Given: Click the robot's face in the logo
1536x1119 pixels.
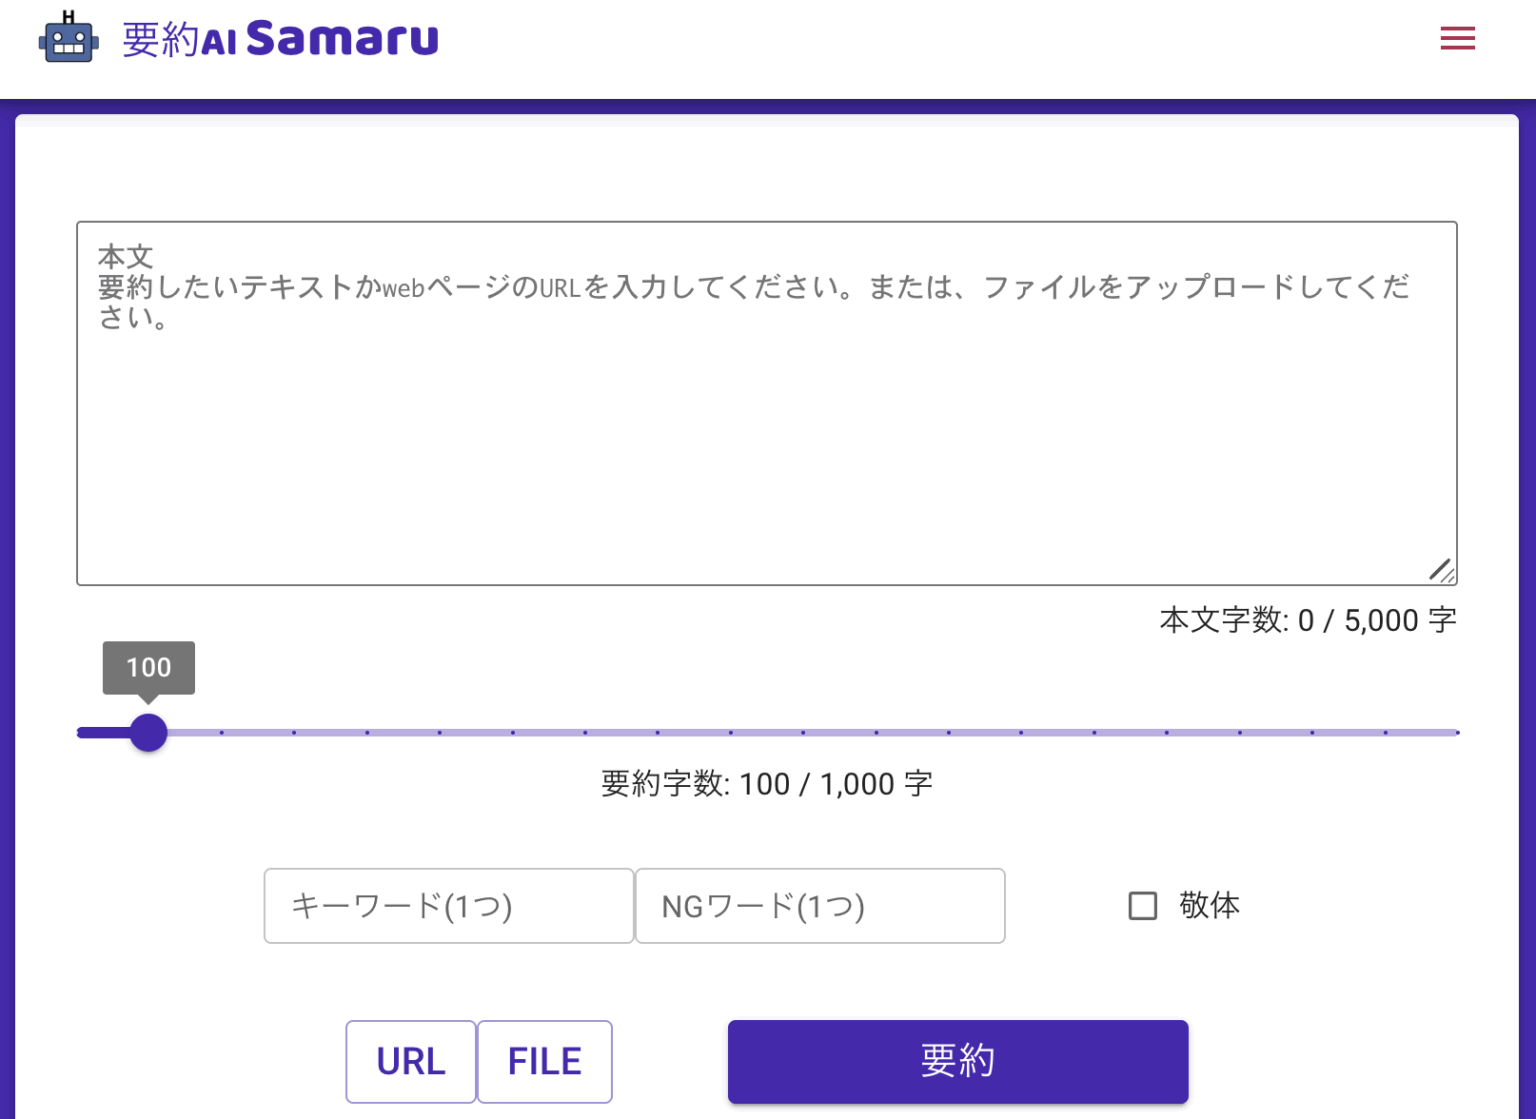Looking at the screenshot, I should (x=66, y=42).
